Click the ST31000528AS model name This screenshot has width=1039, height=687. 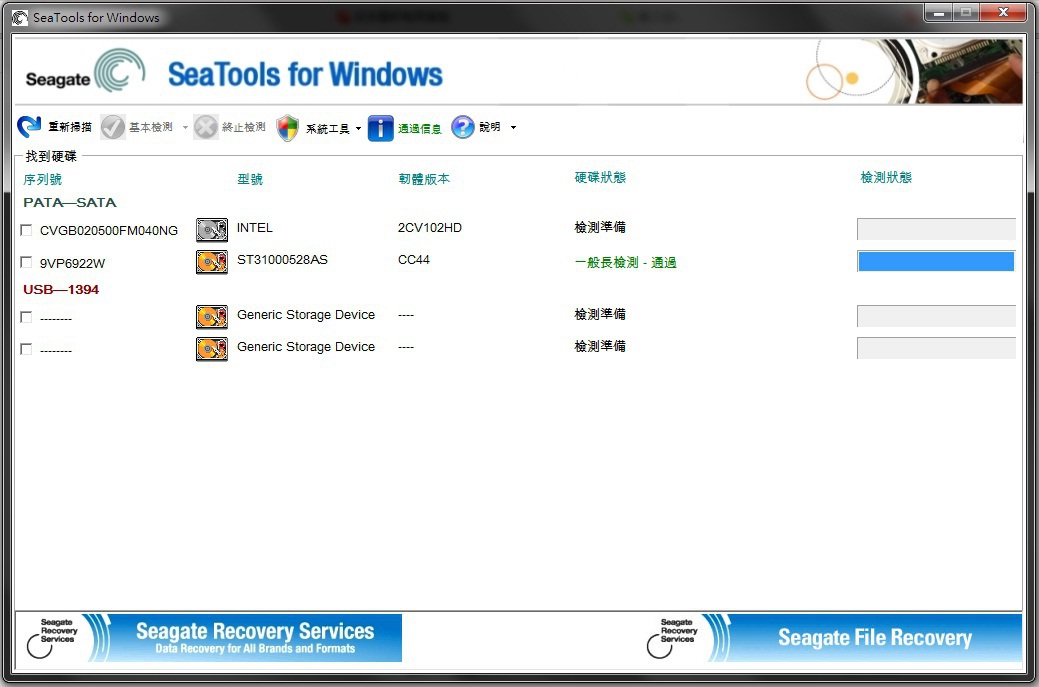point(282,260)
